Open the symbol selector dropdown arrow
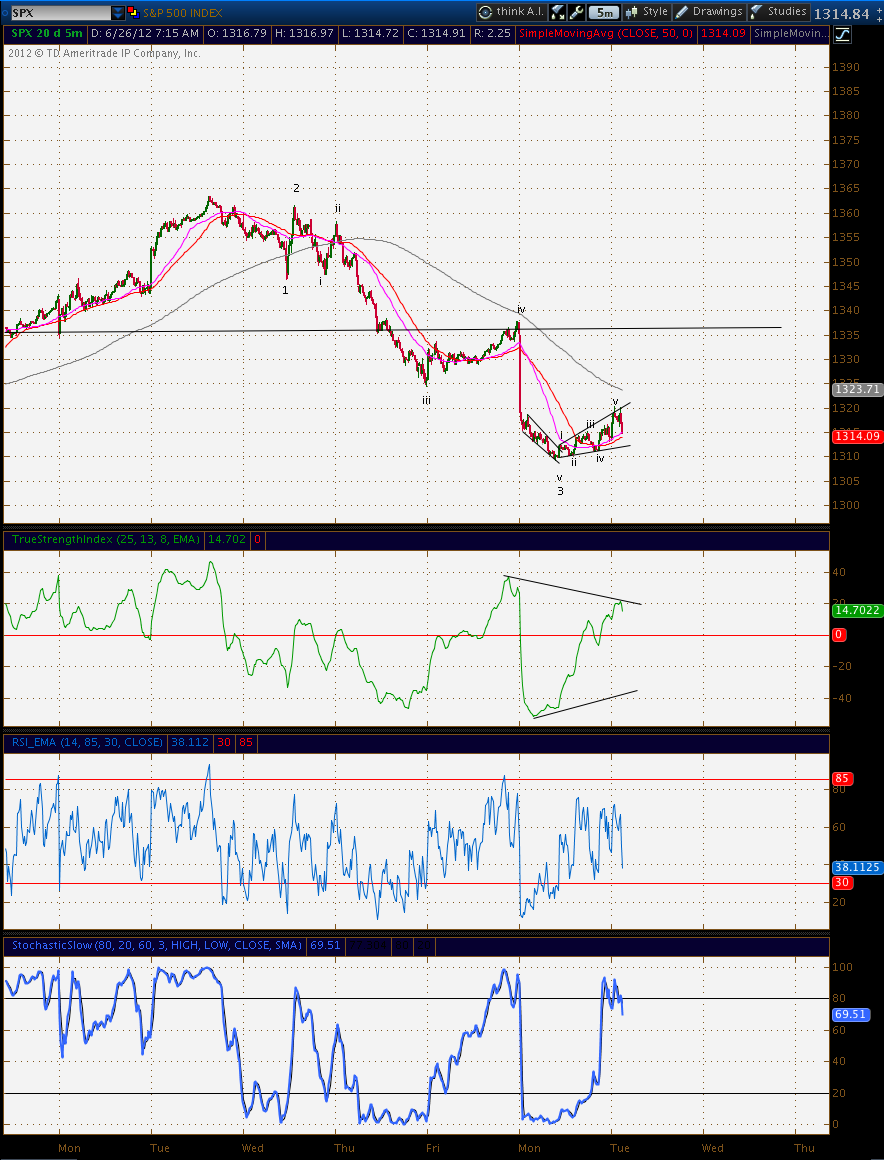Viewport: 884px width, 1160px height. 118,13
